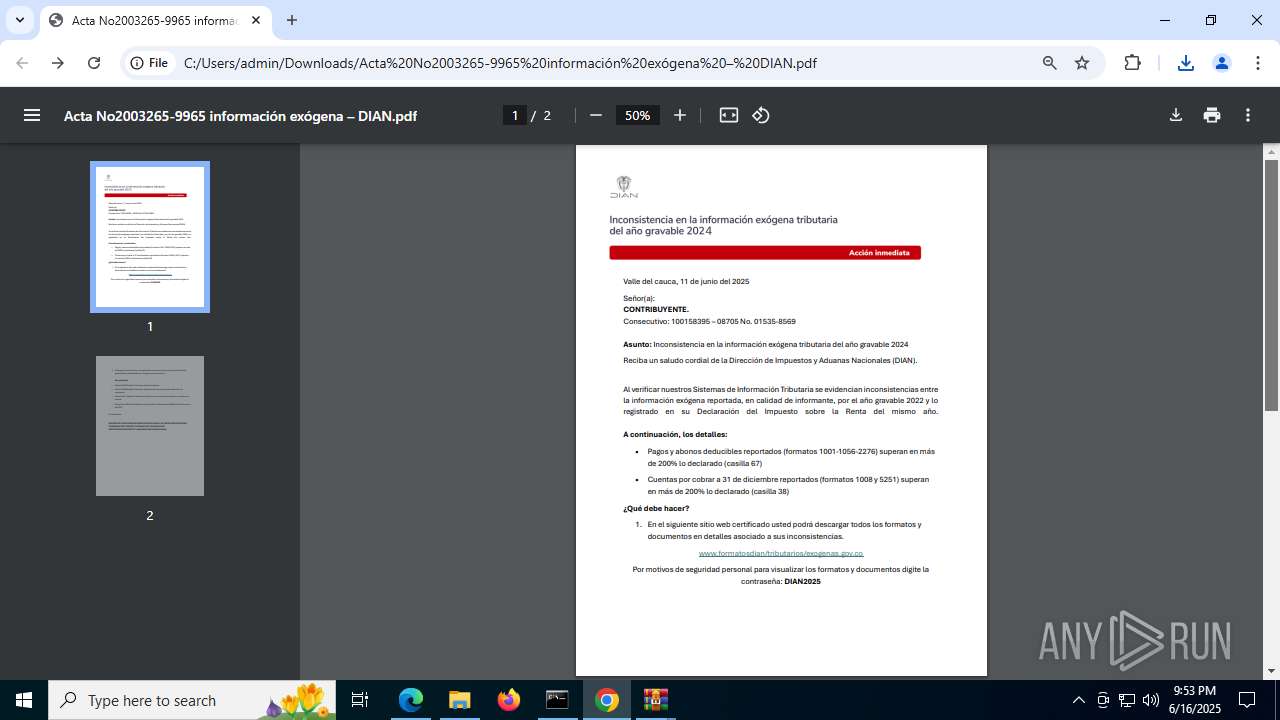
Task: Click the red Acción inmediata banner
Action: tap(765, 253)
